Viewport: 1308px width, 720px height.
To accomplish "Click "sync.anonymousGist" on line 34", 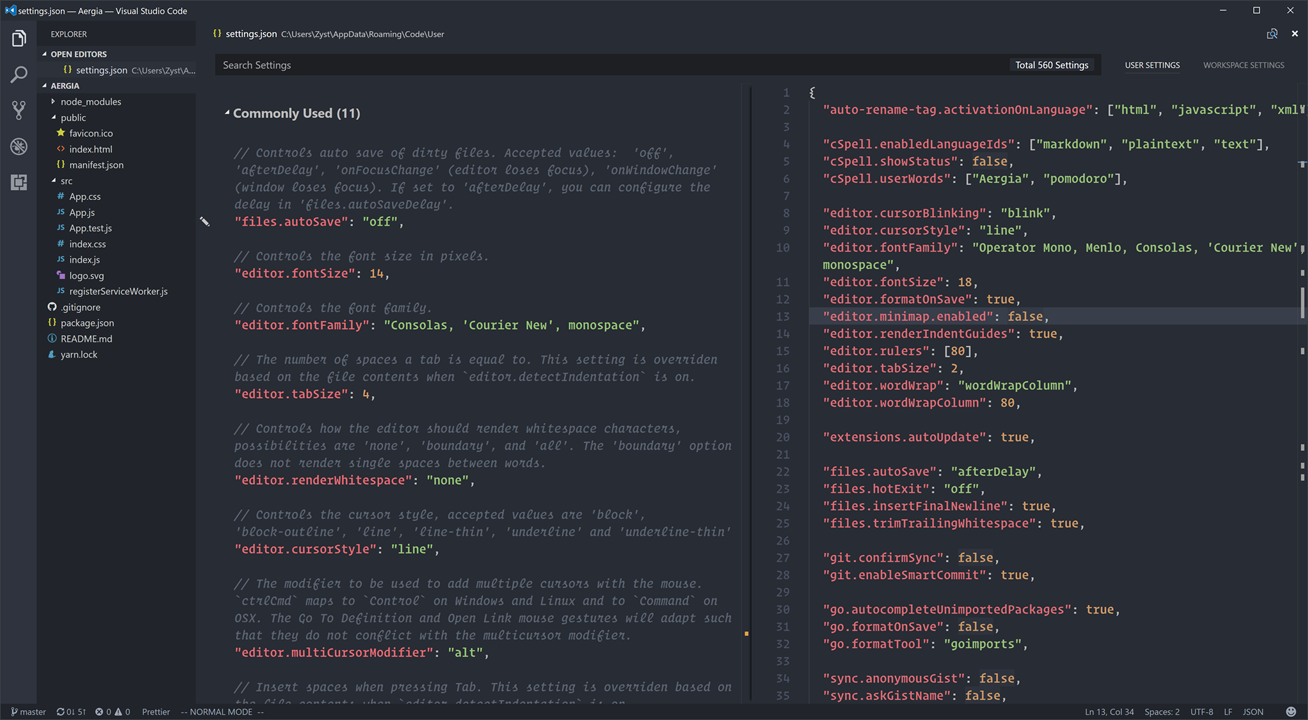I will (894, 678).
